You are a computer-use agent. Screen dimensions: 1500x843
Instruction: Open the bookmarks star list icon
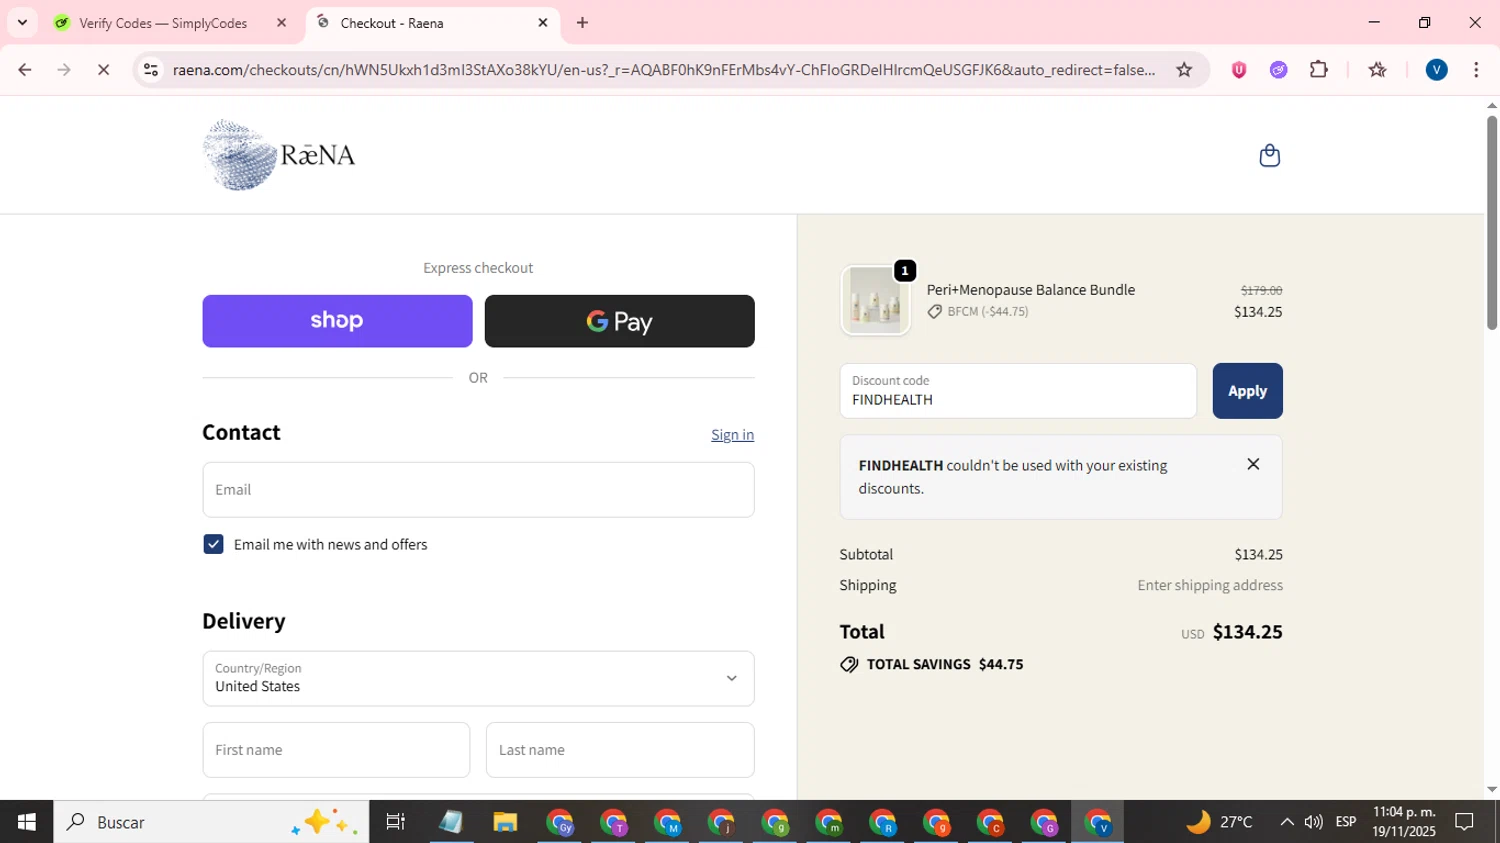[x=1377, y=70]
